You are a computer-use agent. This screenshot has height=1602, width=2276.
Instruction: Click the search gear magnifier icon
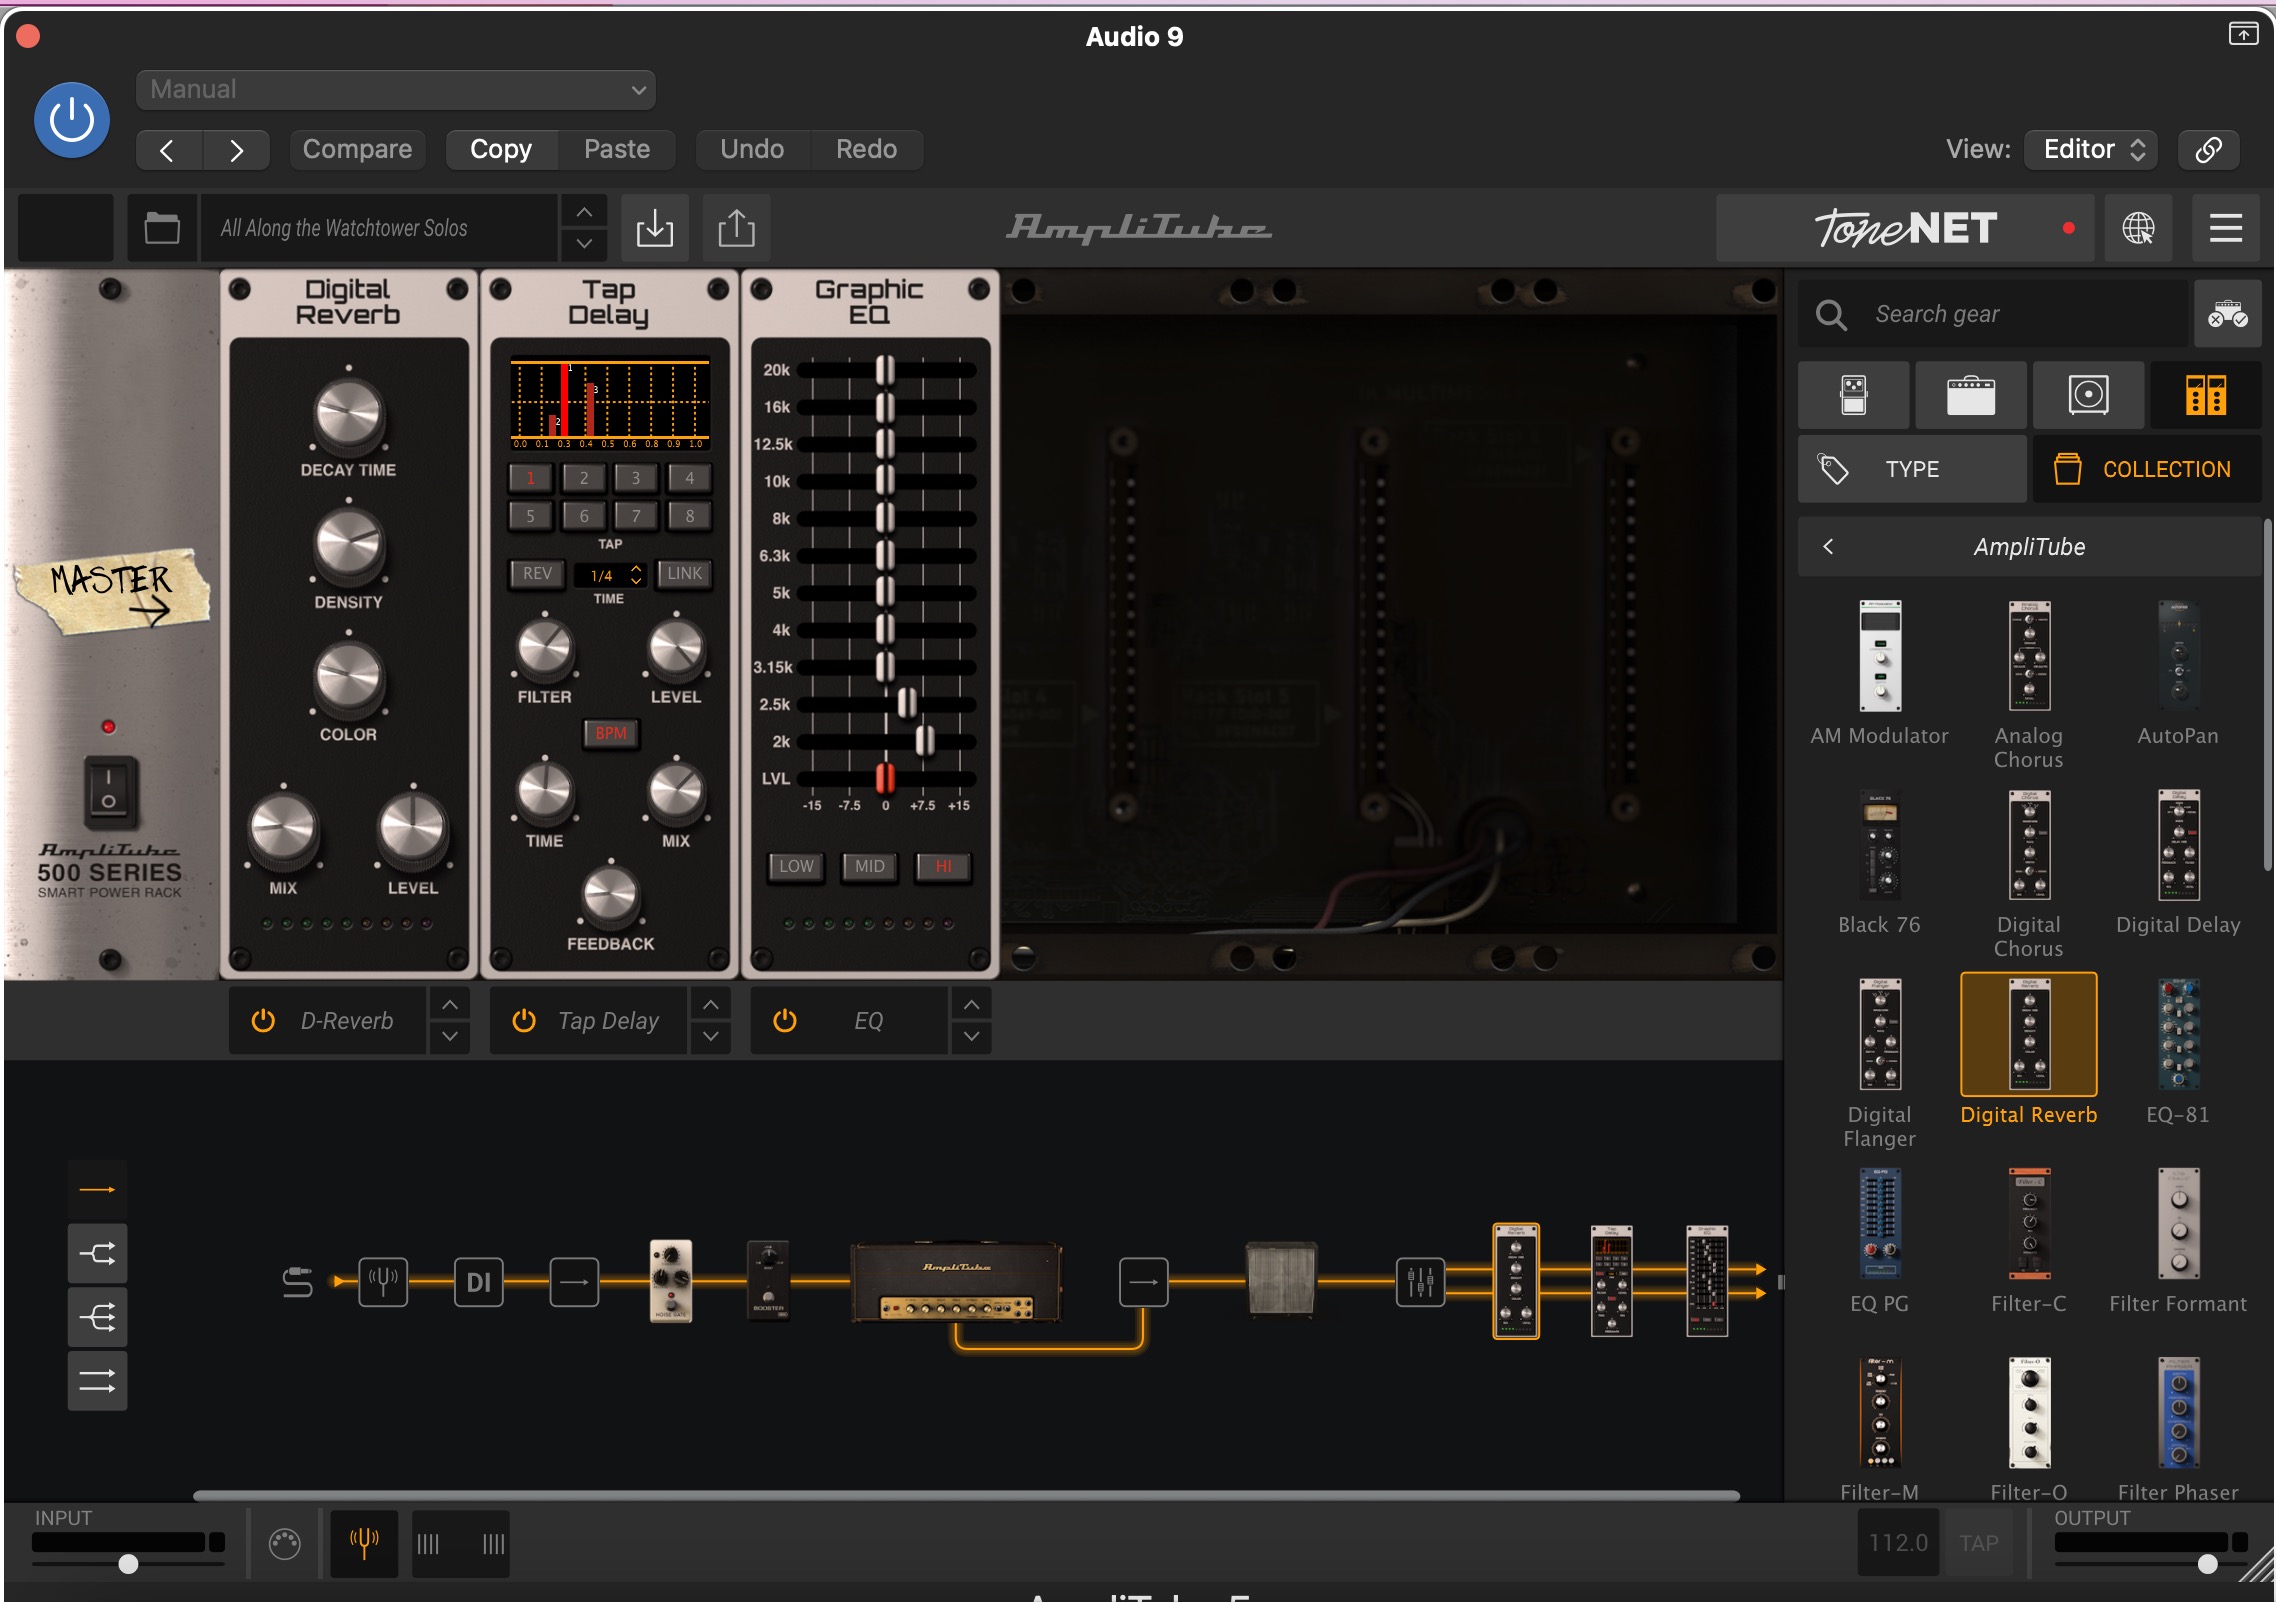click(x=1831, y=315)
